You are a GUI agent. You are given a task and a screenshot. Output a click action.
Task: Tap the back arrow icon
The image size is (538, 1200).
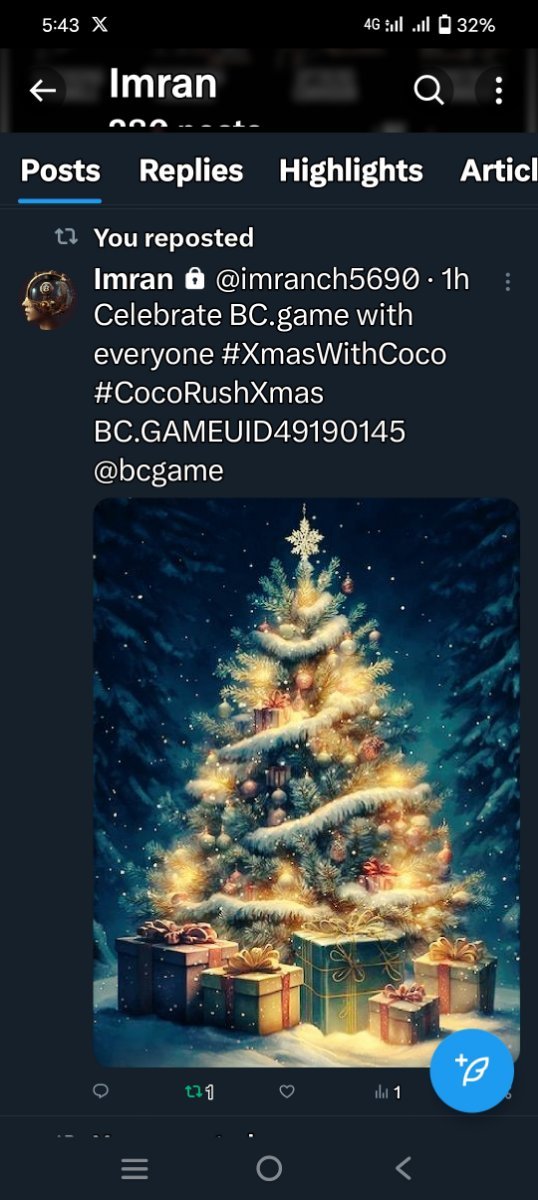click(x=42, y=91)
